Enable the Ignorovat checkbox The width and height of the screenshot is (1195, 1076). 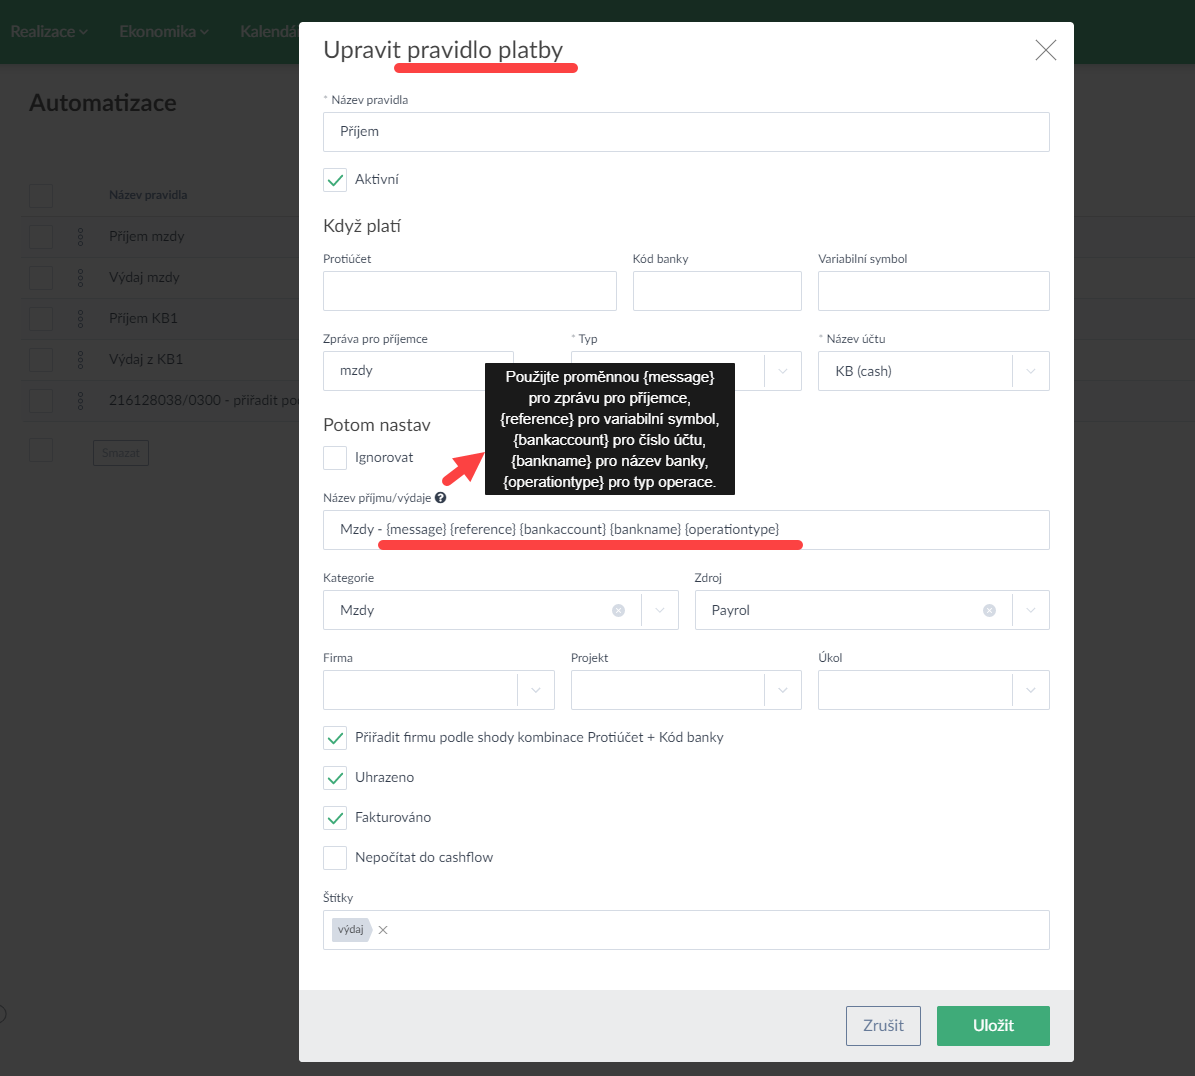coord(335,458)
